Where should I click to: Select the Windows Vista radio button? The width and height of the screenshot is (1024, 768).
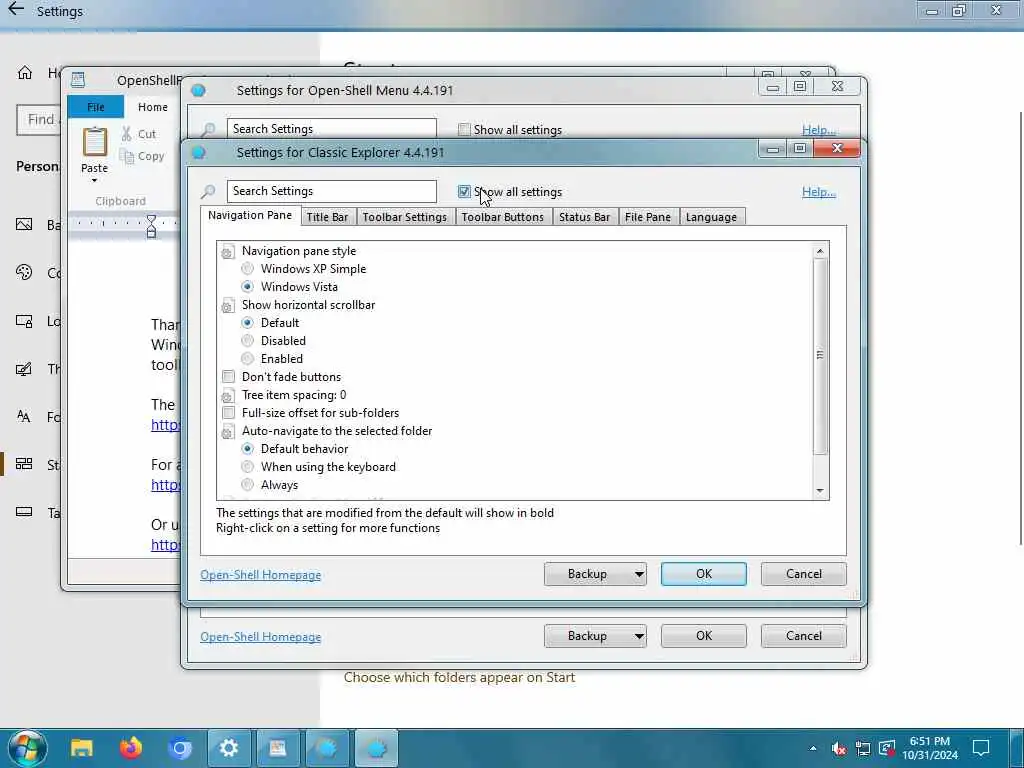point(248,287)
